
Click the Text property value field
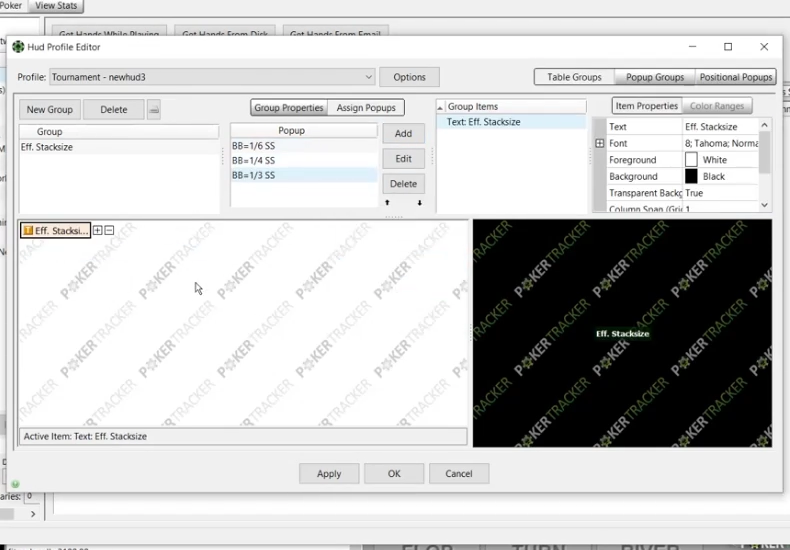click(720, 126)
